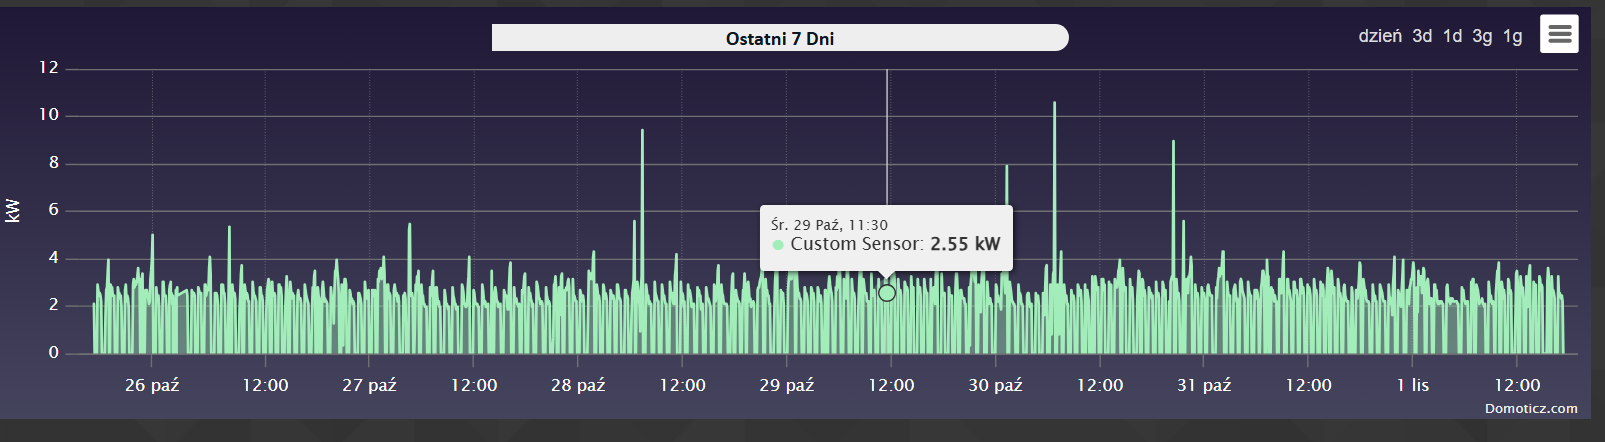This screenshot has width=1605, height=442.
Task: Click the green Custom Sensor series dot
Action: [778, 245]
